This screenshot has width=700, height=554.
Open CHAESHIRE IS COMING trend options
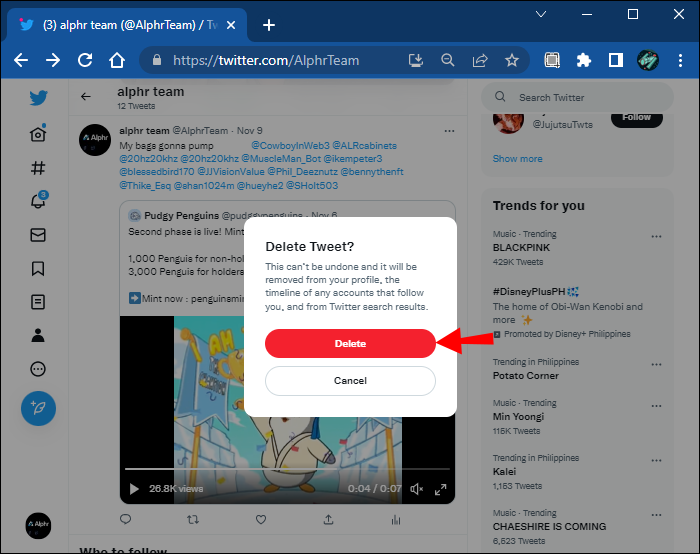656,515
